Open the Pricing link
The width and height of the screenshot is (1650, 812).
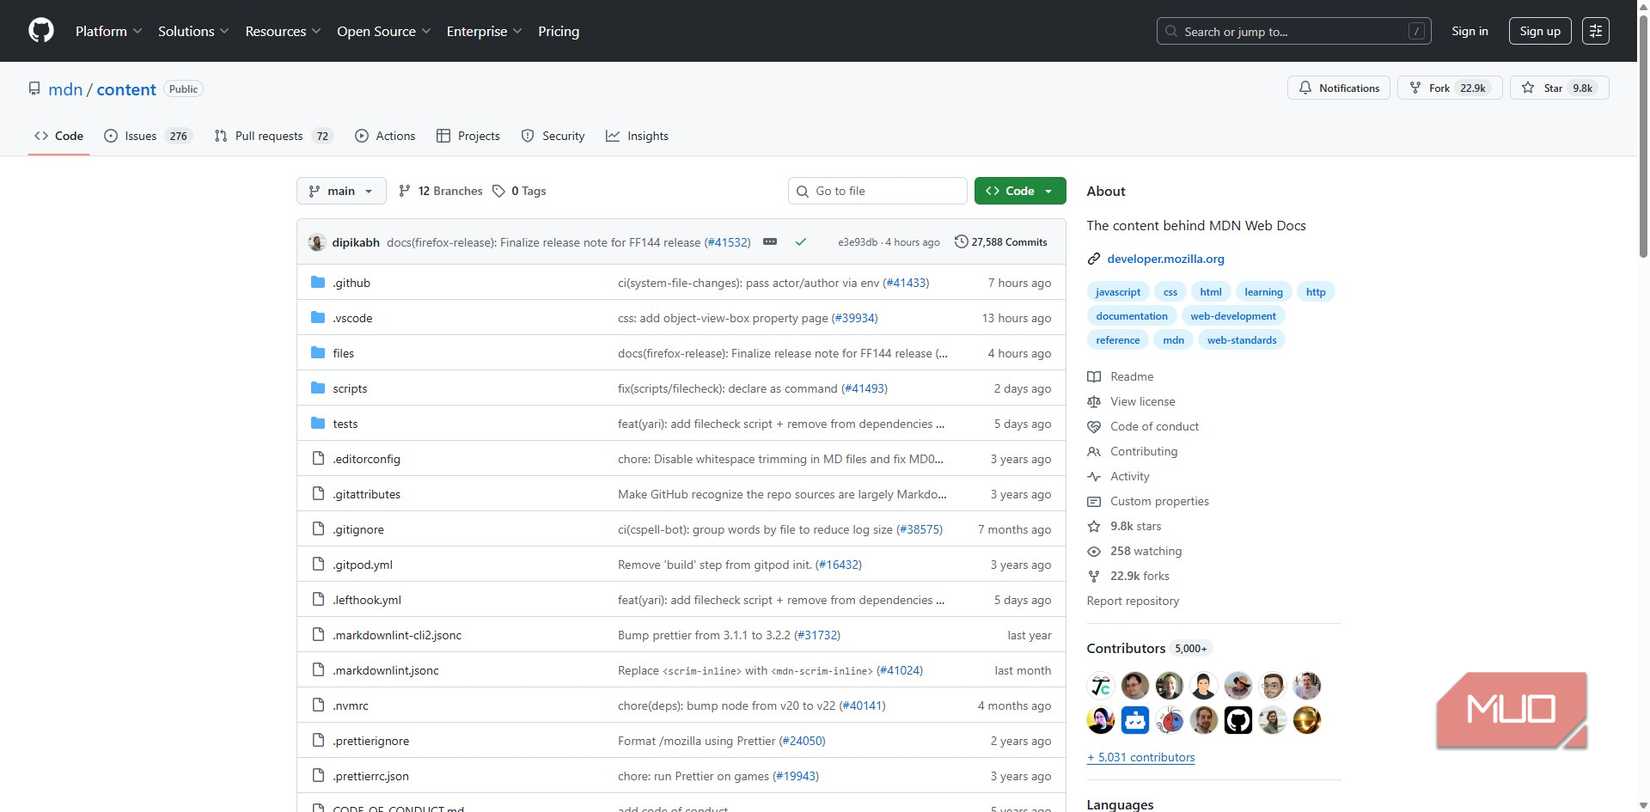tap(559, 31)
